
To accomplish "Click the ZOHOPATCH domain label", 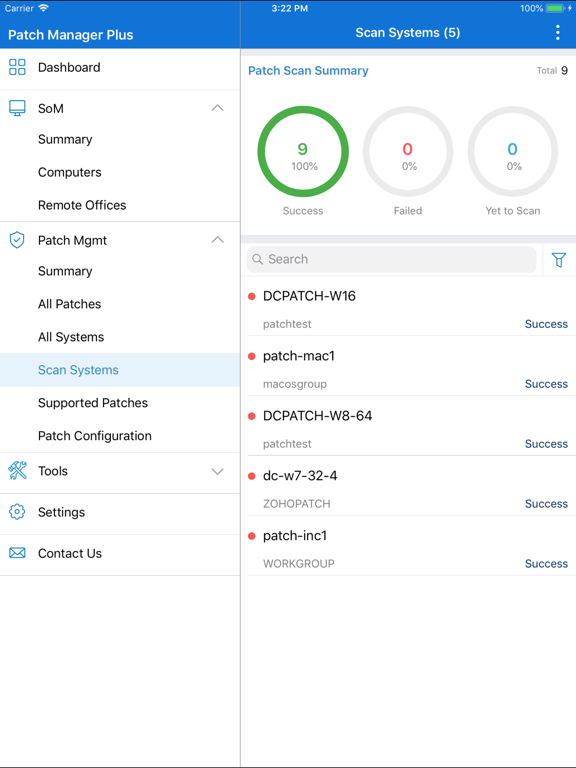I will point(297,504).
